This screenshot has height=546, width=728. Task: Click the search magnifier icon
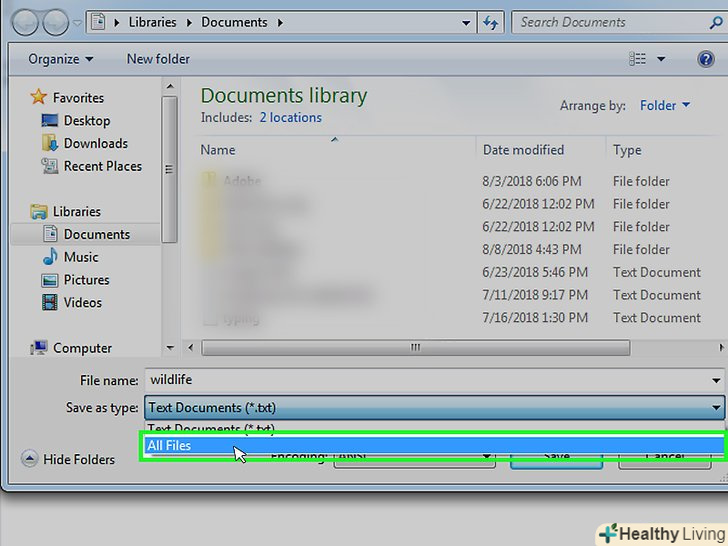(x=716, y=22)
